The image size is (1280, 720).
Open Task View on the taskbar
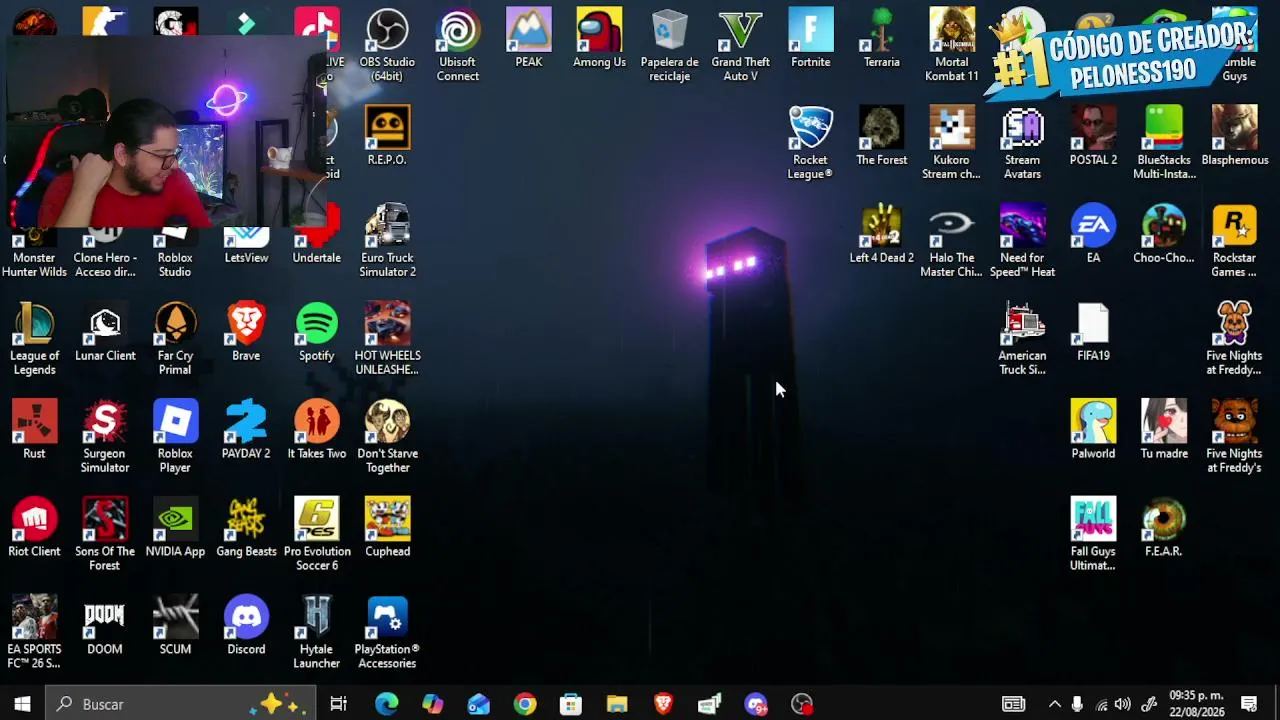tap(339, 704)
